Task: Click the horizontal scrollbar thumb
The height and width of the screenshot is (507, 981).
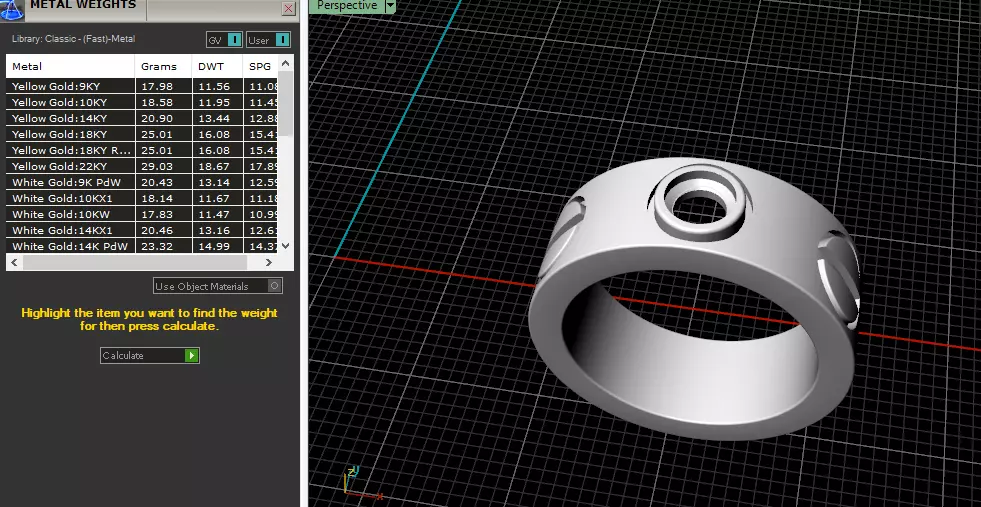Action: pyautogui.click(x=136, y=262)
